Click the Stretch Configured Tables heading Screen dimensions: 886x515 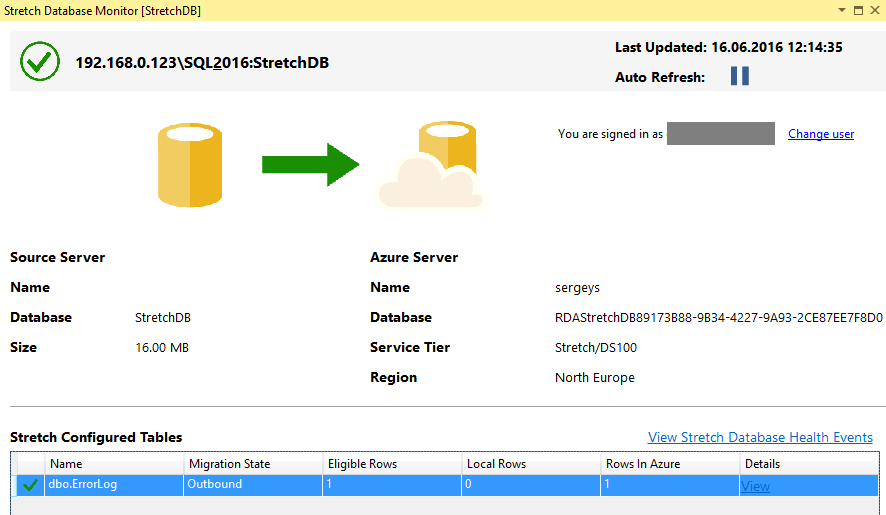[x=96, y=438]
